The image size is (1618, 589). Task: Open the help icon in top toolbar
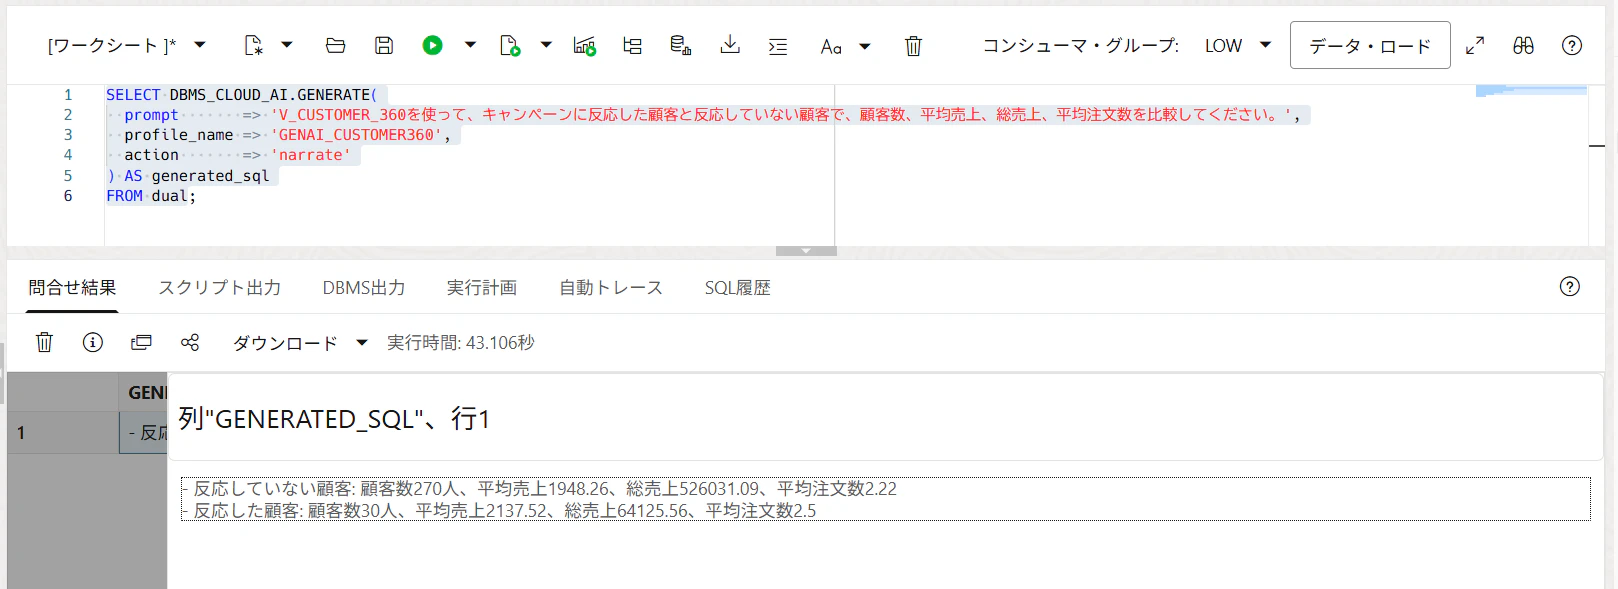point(1572,45)
